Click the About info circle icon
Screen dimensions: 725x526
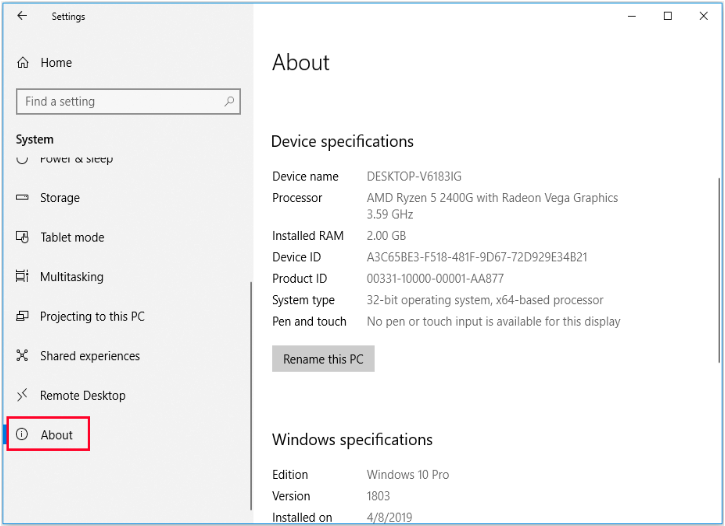22,435
